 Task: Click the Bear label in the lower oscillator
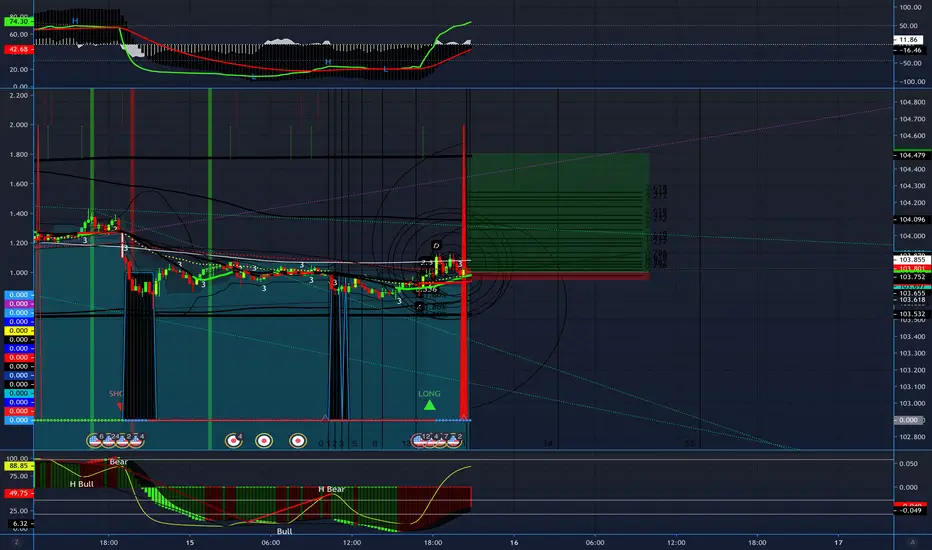[118, 462]
